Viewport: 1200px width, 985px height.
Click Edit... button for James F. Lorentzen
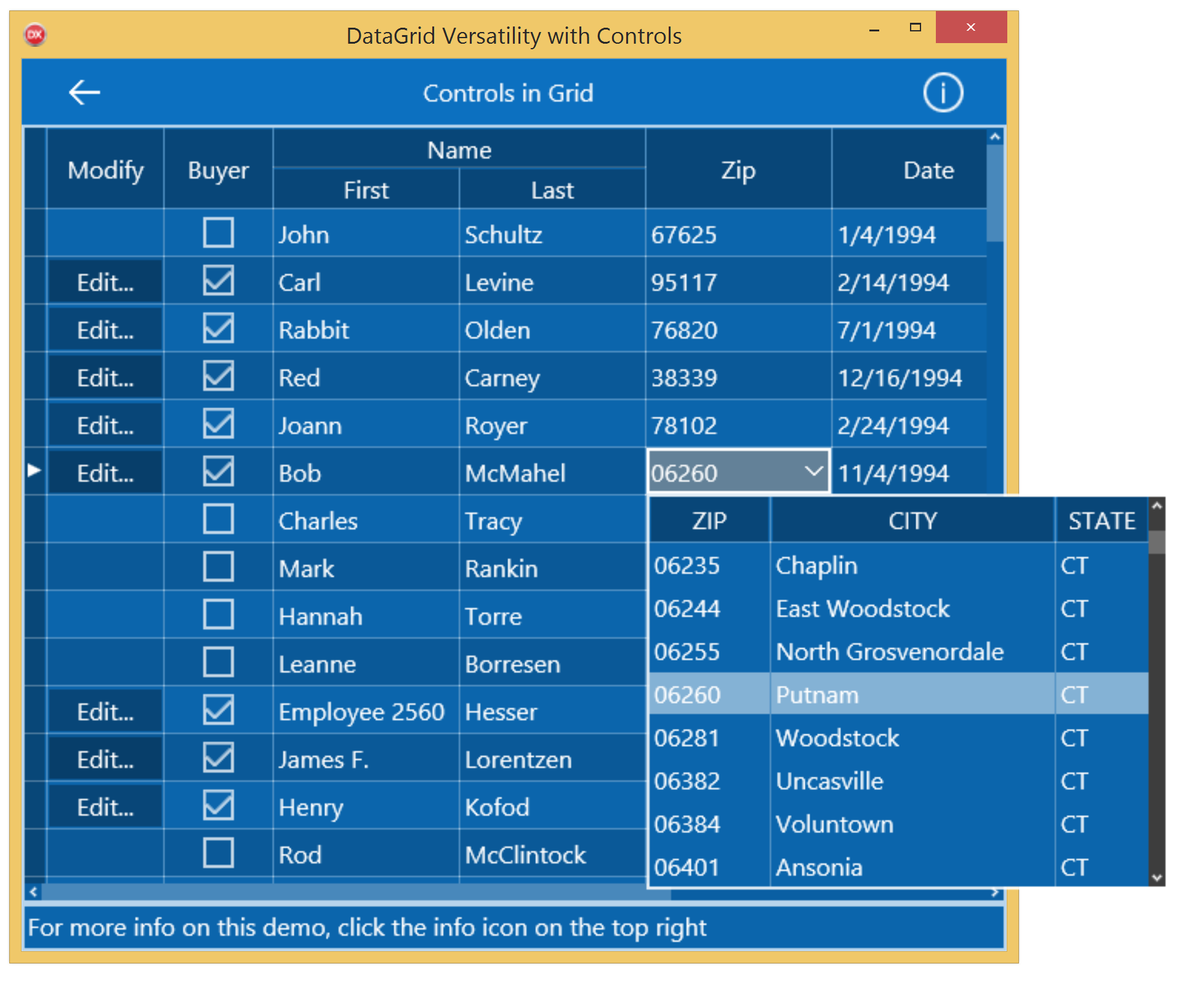tap(105, 759)
